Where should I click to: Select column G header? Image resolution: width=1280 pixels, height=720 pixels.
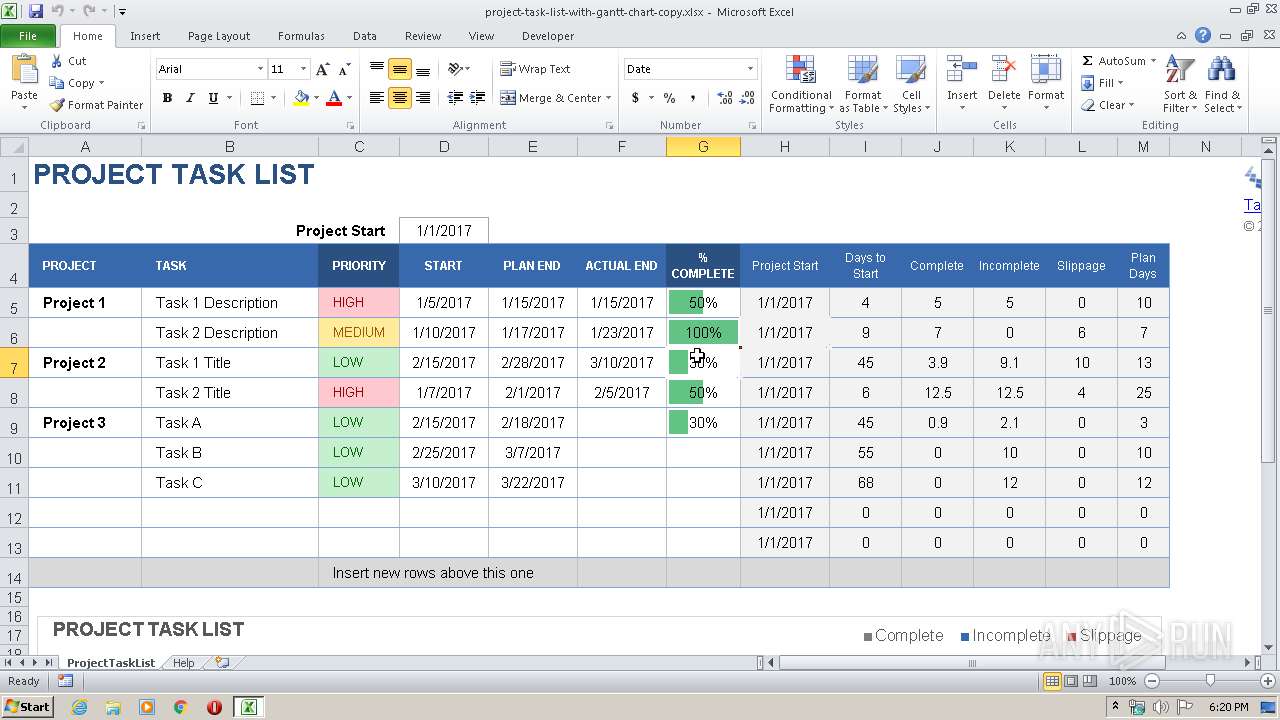click(703, 146)
